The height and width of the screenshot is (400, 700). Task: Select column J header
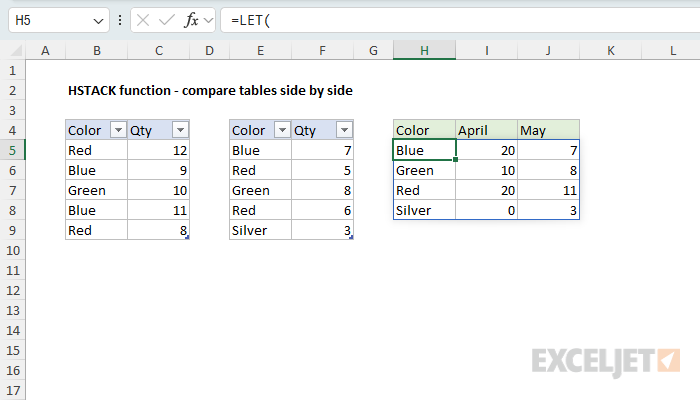point(548,50)
